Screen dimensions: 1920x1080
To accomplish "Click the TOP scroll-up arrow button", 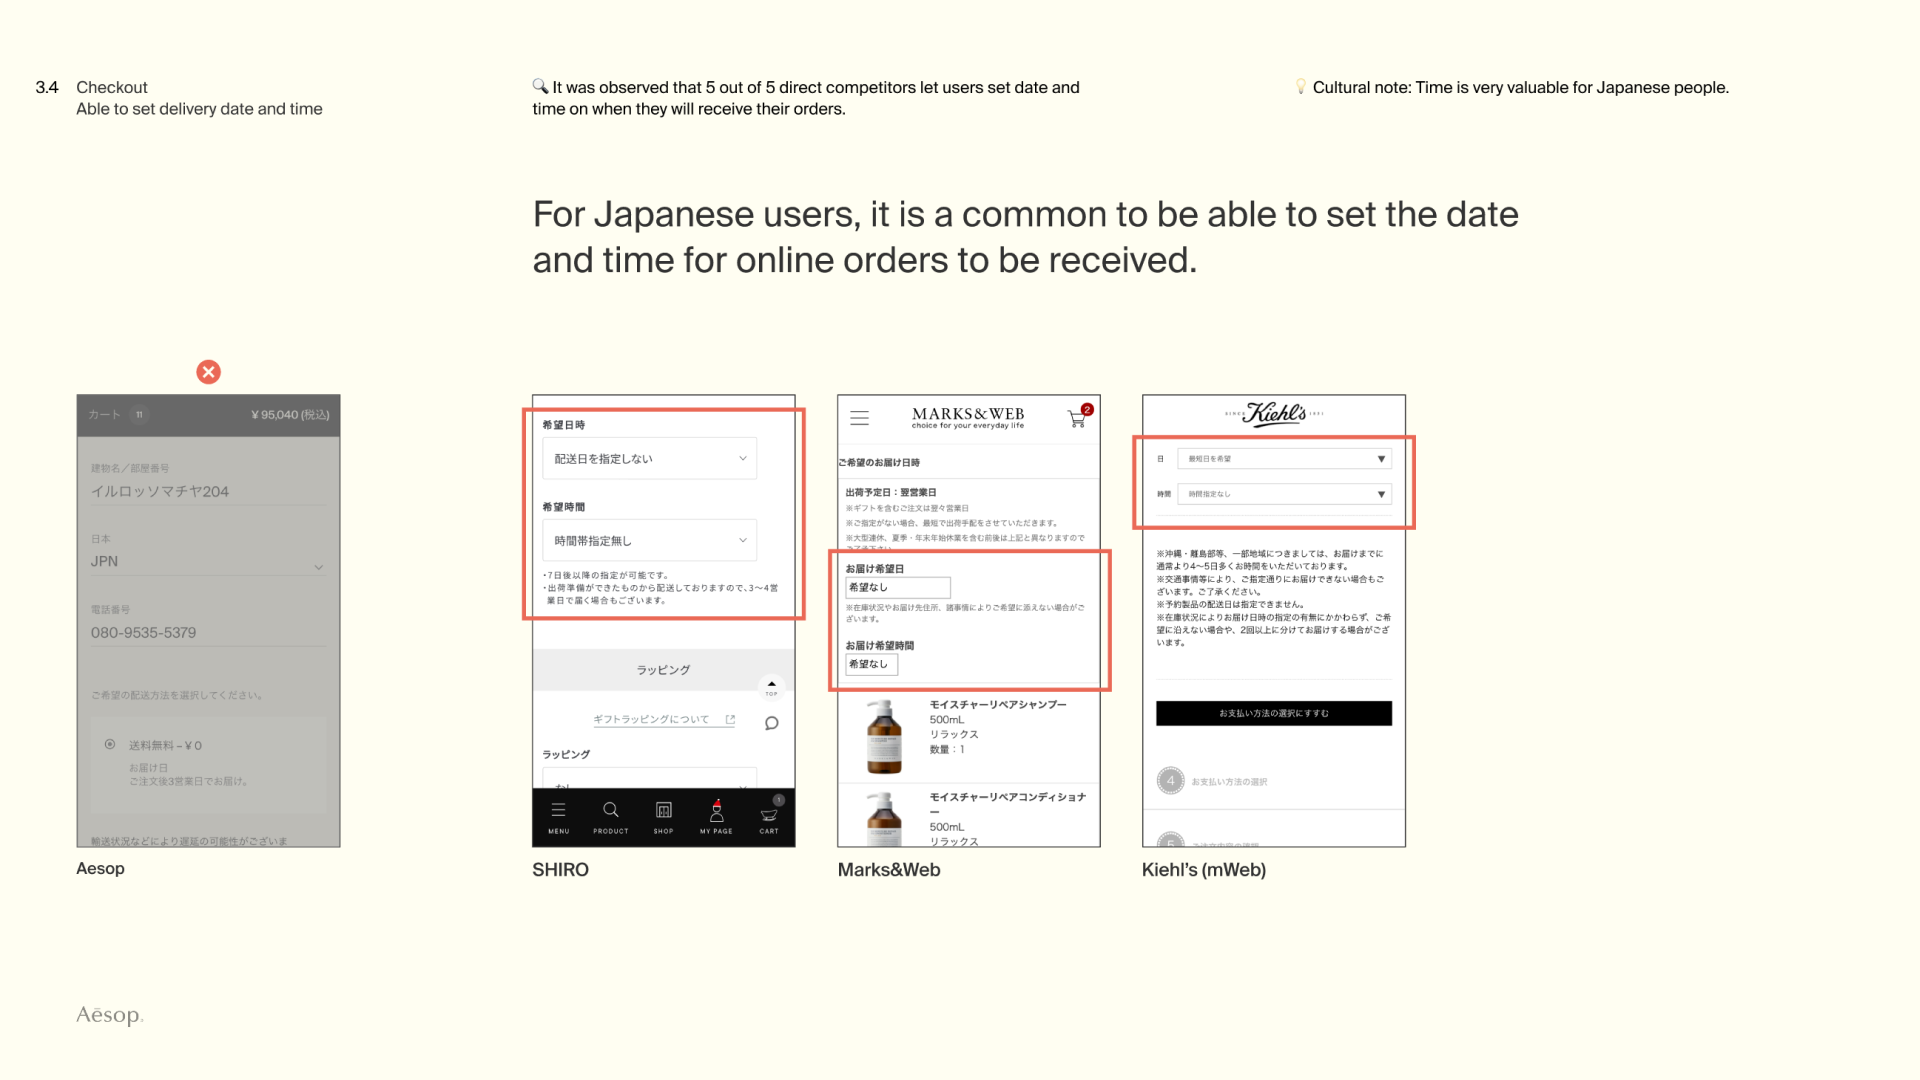I will [771, 686].
